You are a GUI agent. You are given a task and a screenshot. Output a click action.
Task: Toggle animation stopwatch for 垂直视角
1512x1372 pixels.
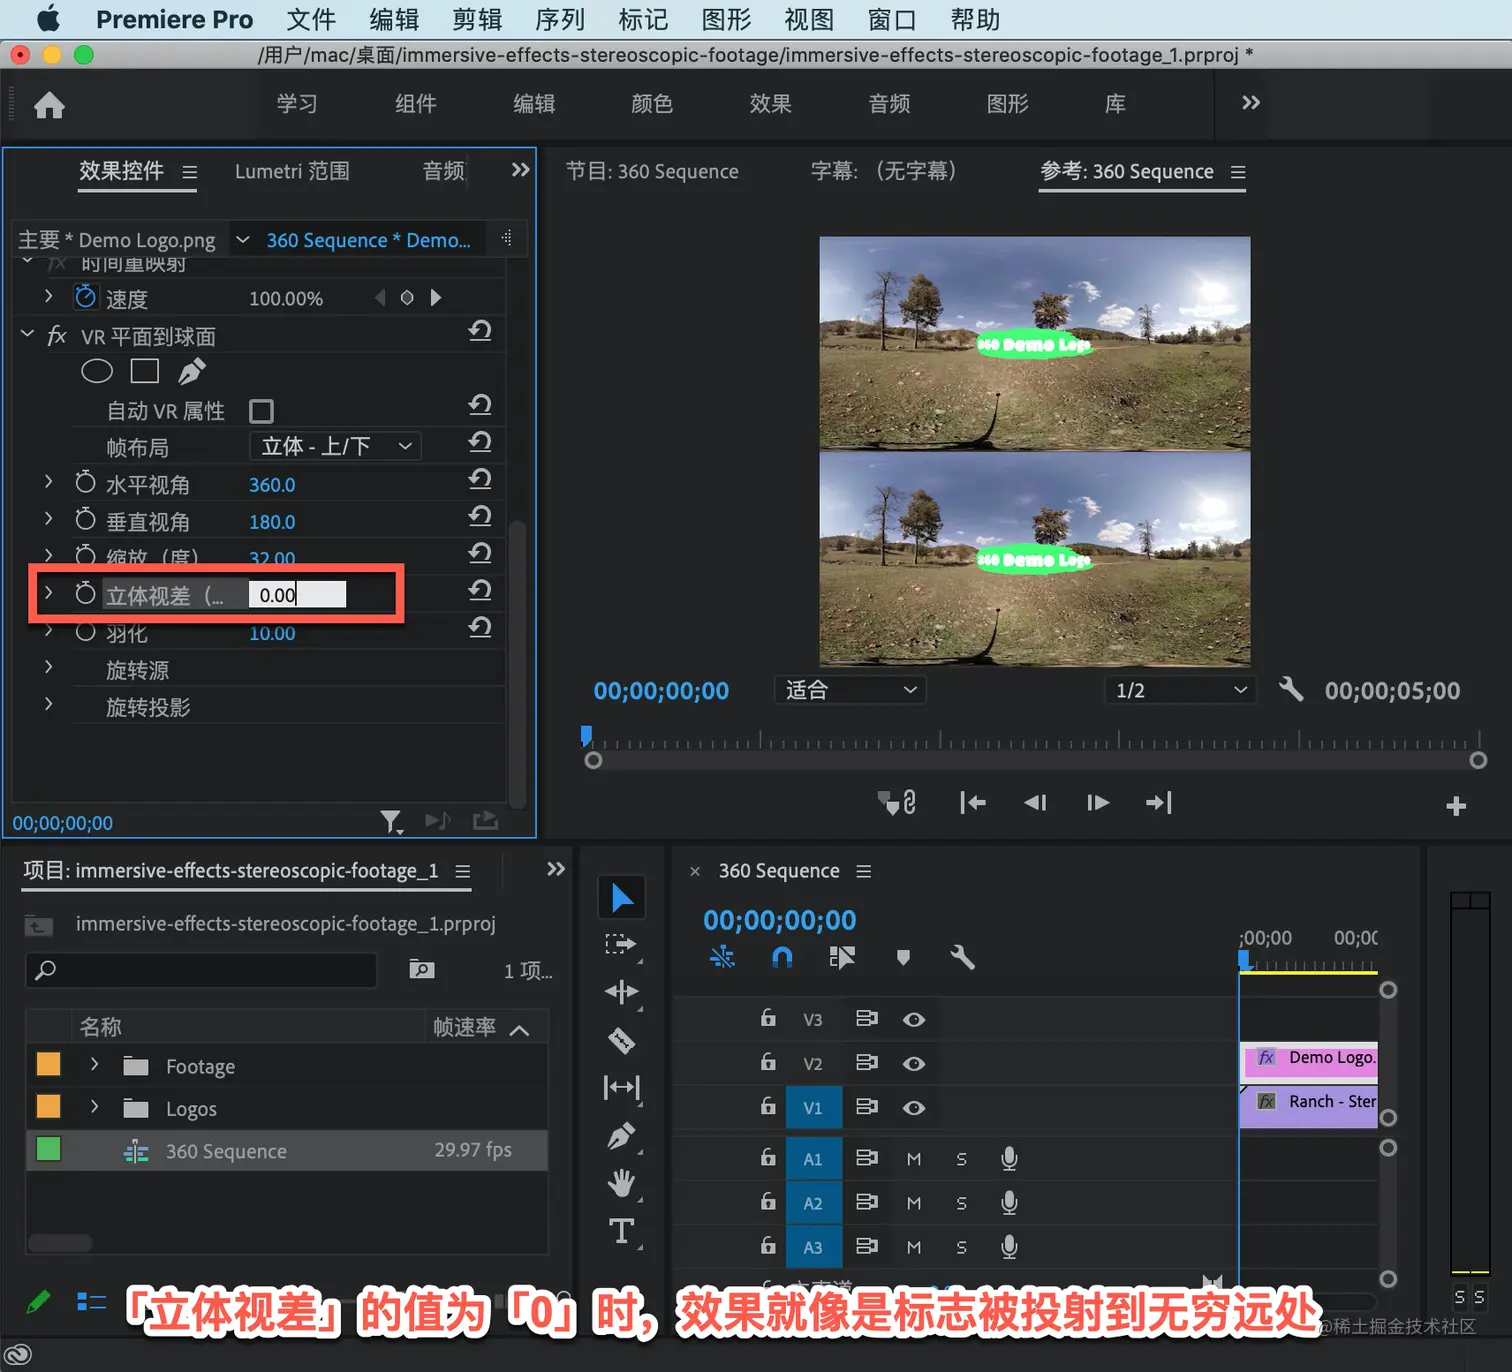coord(86,519)
